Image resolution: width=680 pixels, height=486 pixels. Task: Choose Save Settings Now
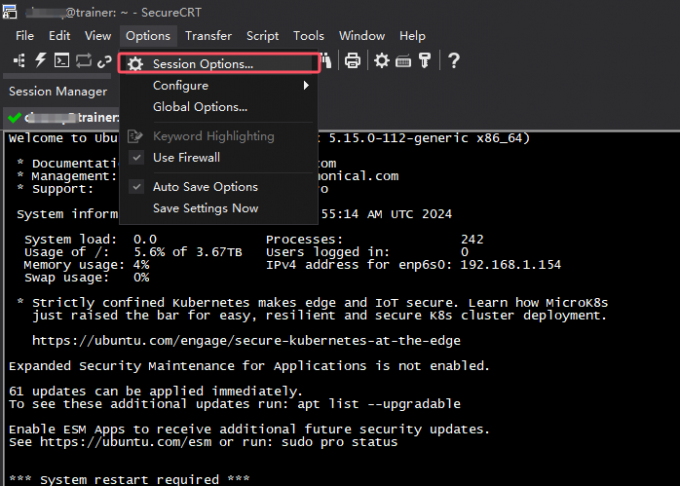point(219,208)
